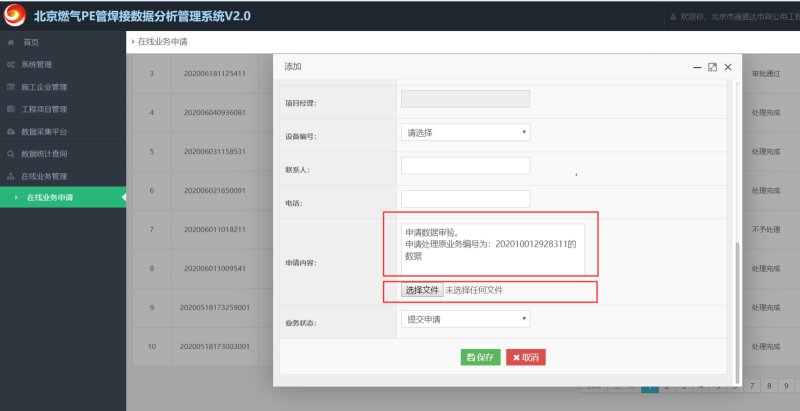Click the 工程项目管理 sidebar icon
This screenshot has height=411, width=800.
[x=10, y=109]
